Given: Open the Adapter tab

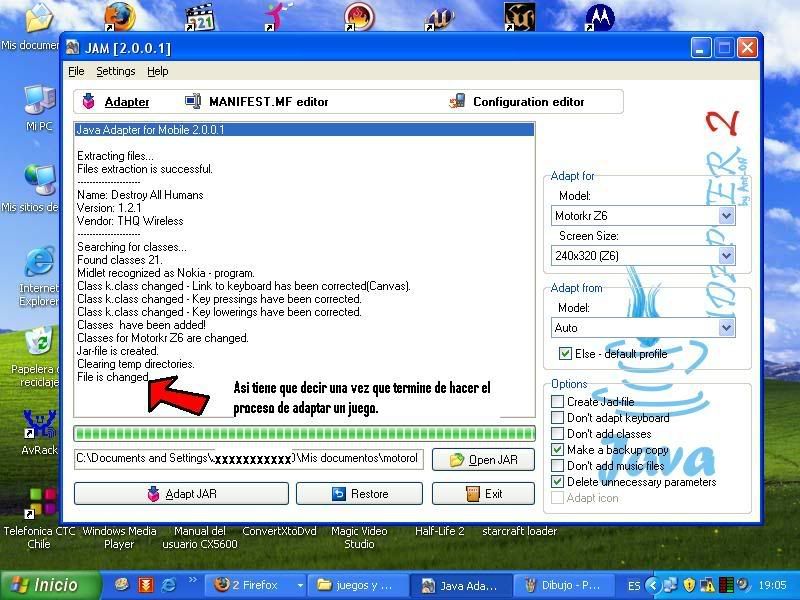Looking at the screenshot, I should [116, 102].
